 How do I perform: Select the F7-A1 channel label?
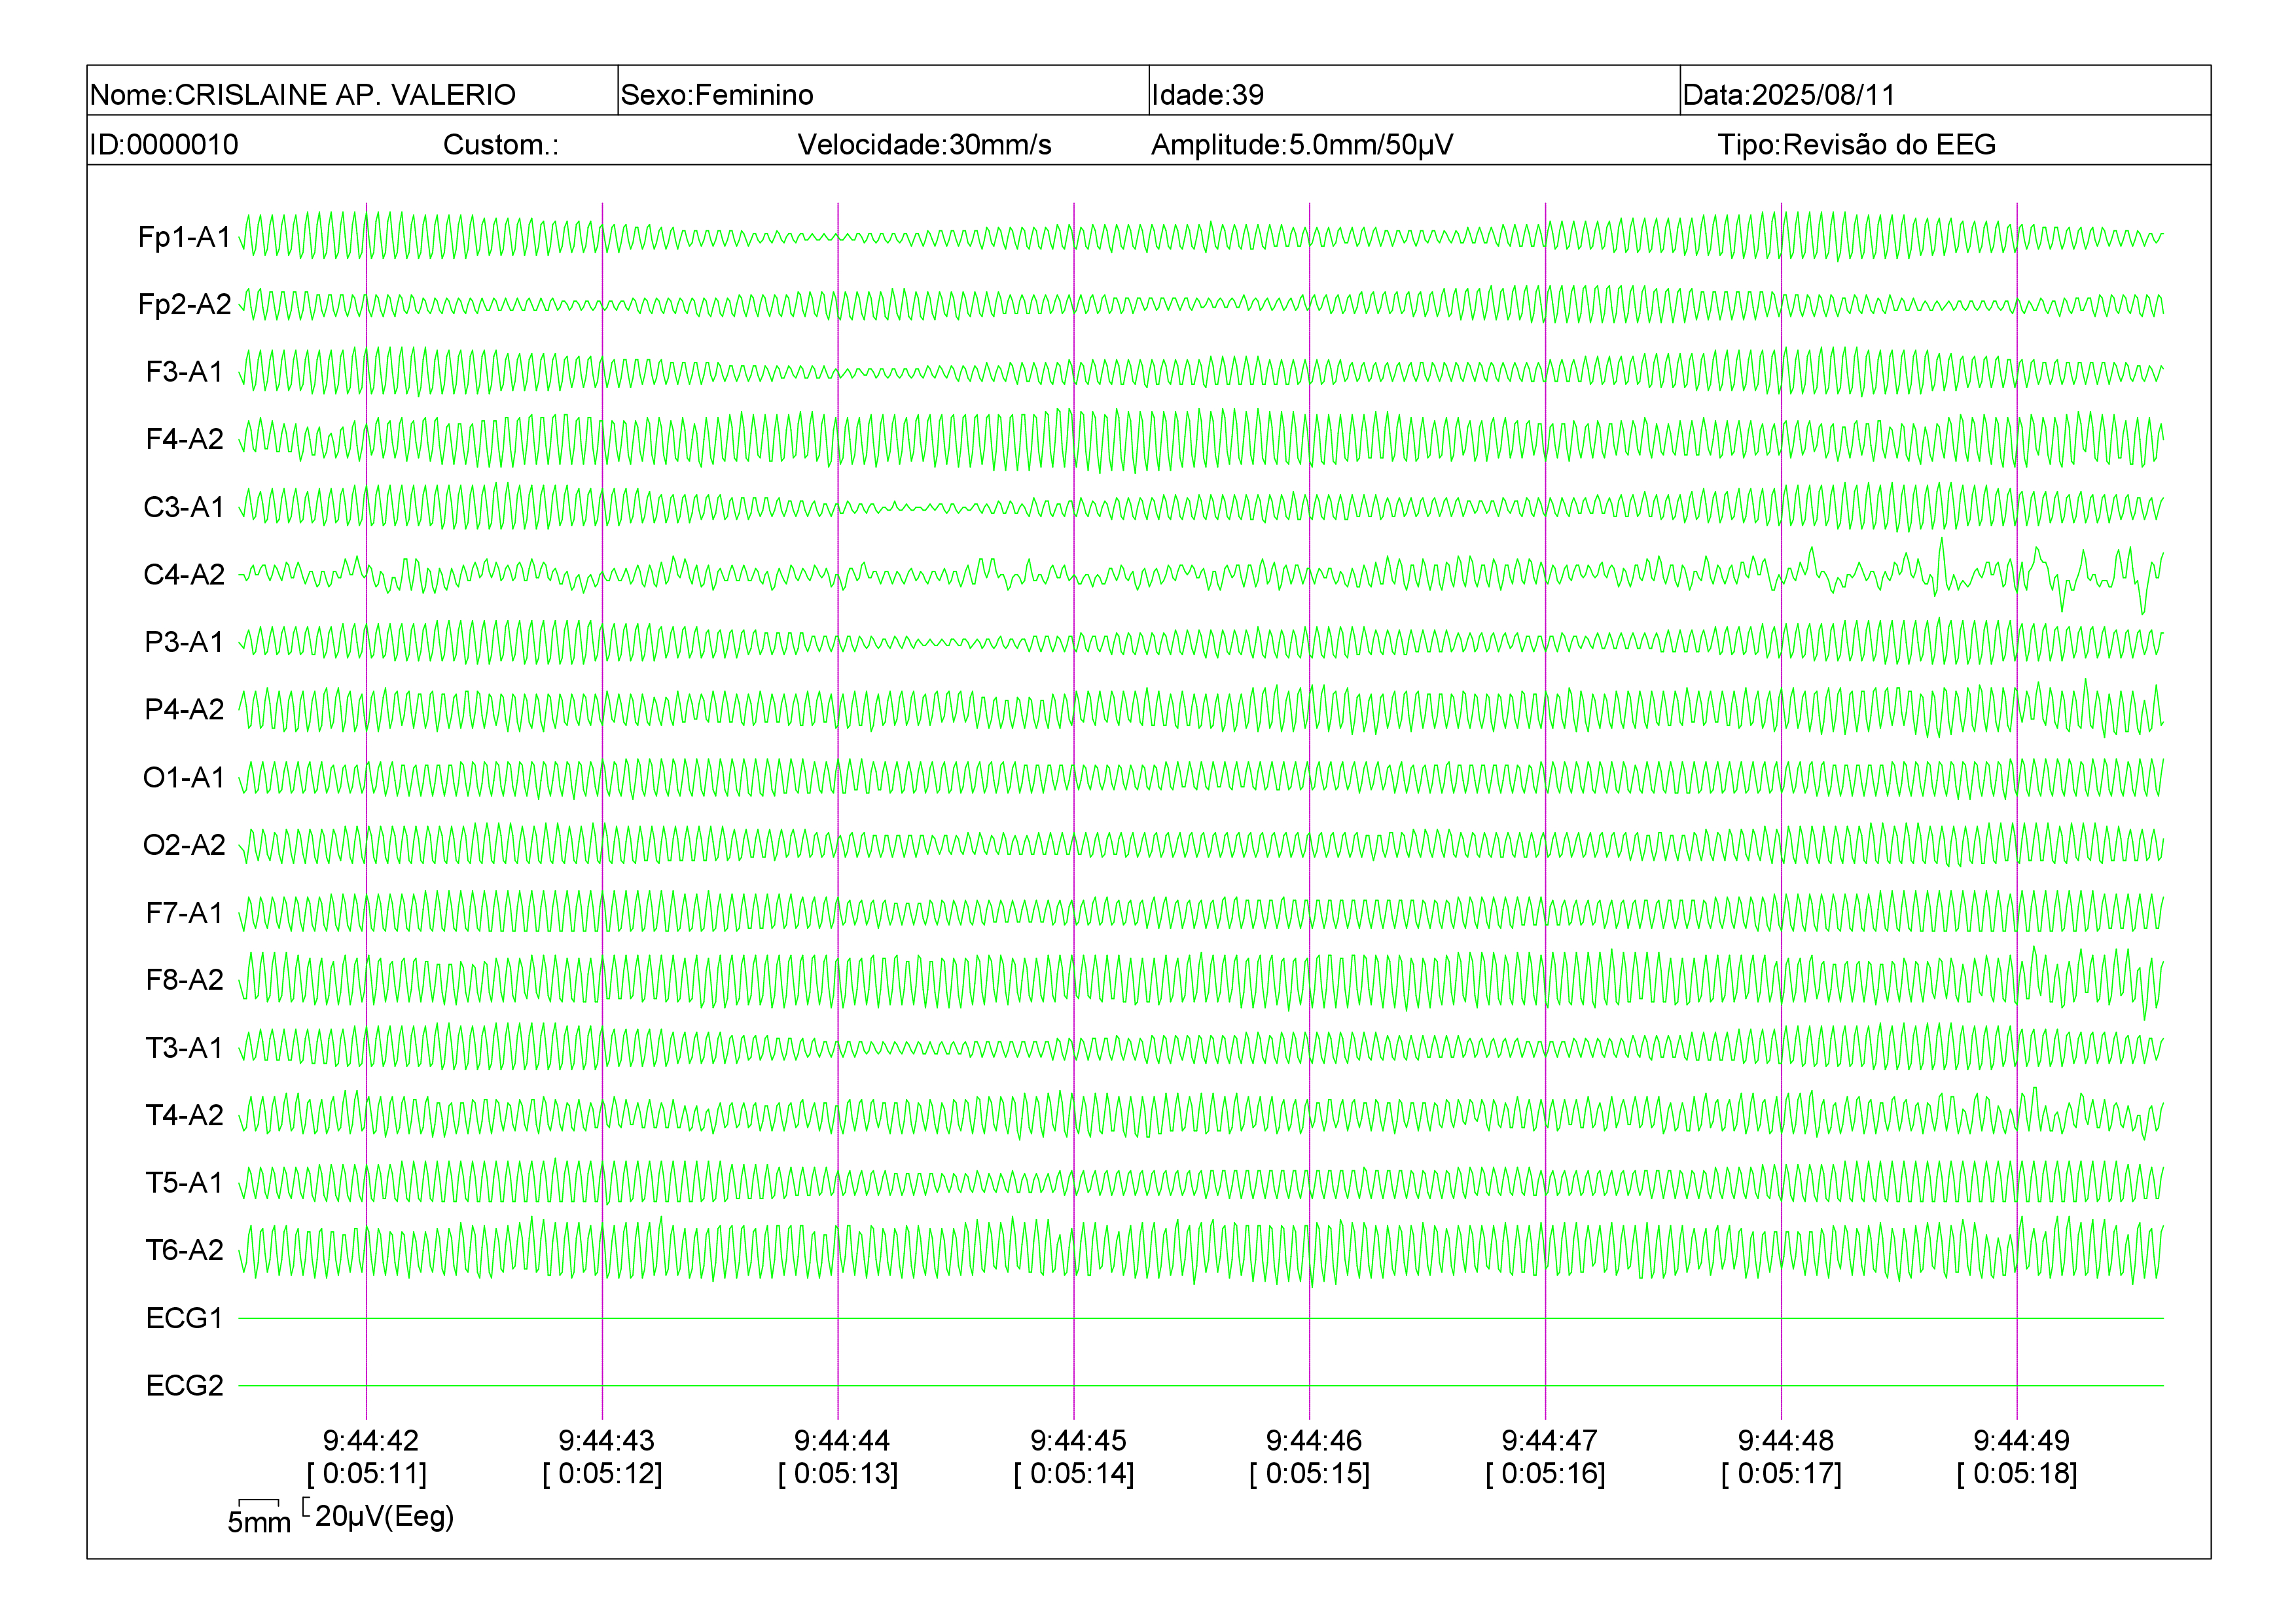pos(184,912)
